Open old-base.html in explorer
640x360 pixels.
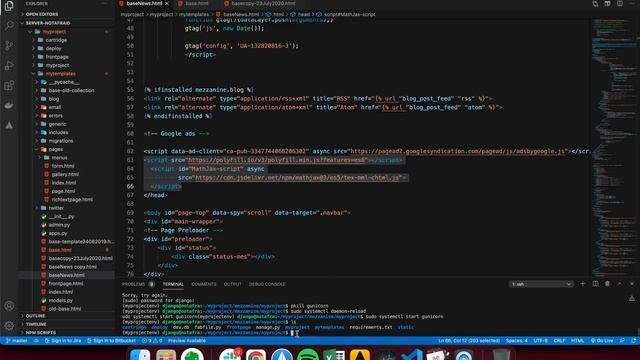(x=64, y=309)
